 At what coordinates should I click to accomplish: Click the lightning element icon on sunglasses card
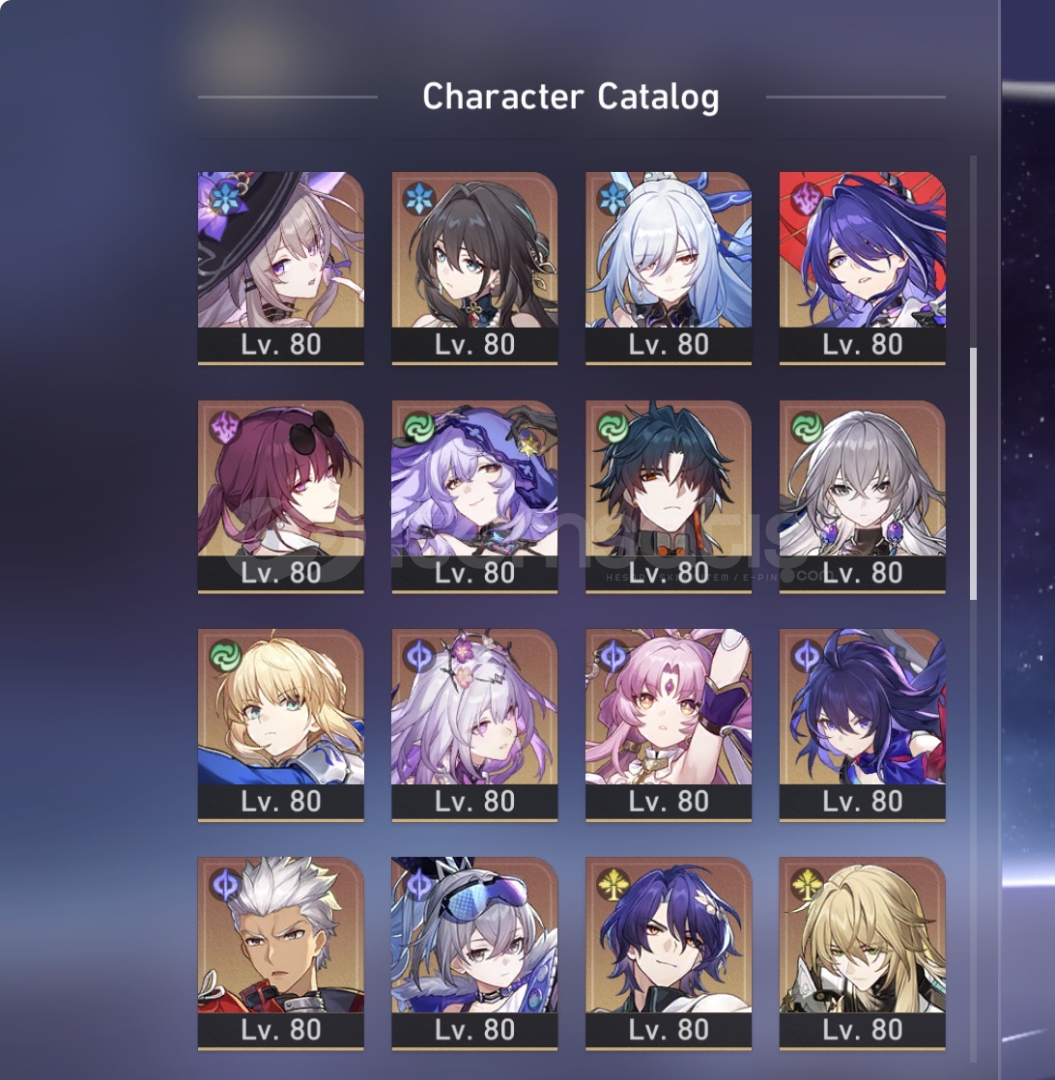click(224, 427)
